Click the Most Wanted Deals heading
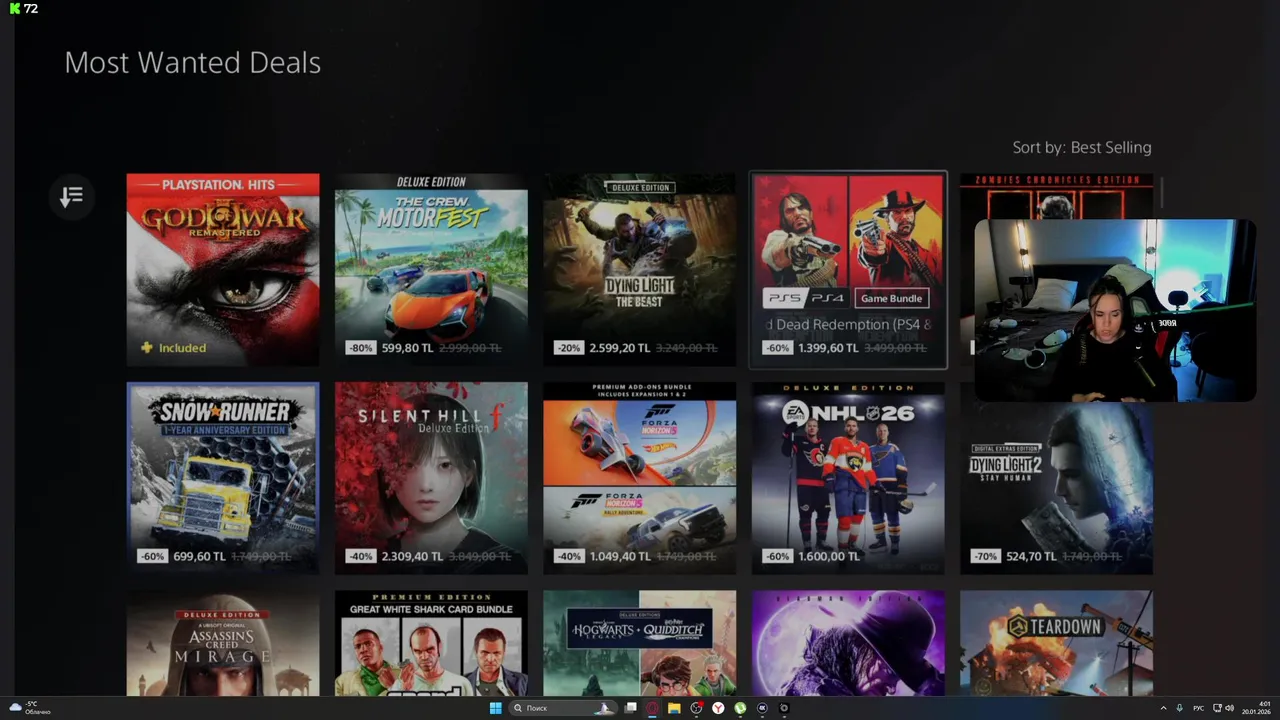This screenshot has width=1280, height=720. click(192, 63)
